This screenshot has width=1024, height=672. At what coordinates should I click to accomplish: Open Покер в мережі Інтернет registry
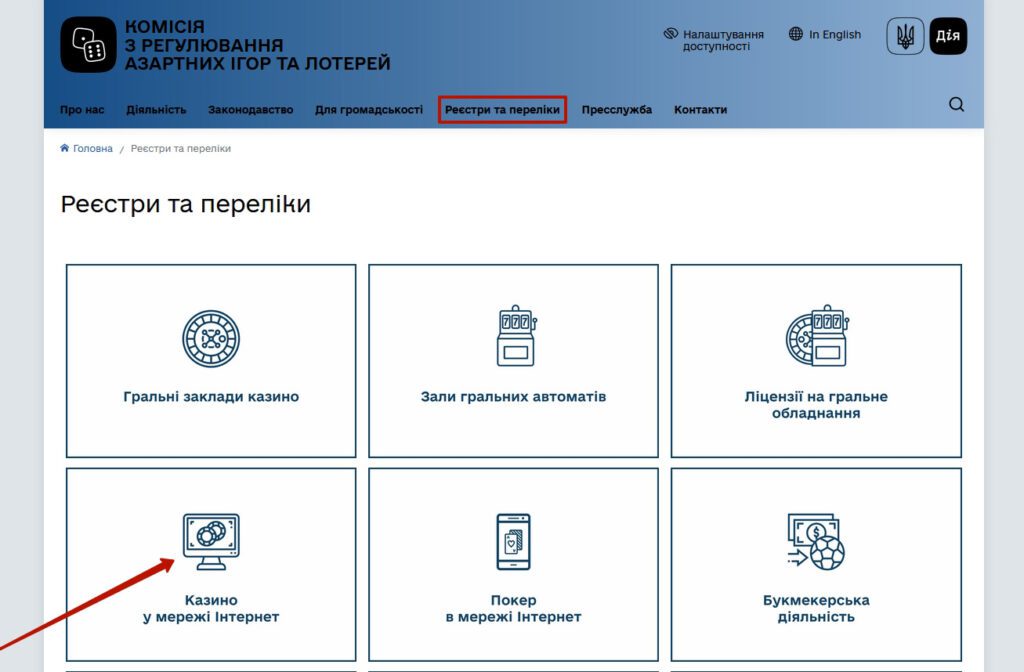(x=513, y=564)
